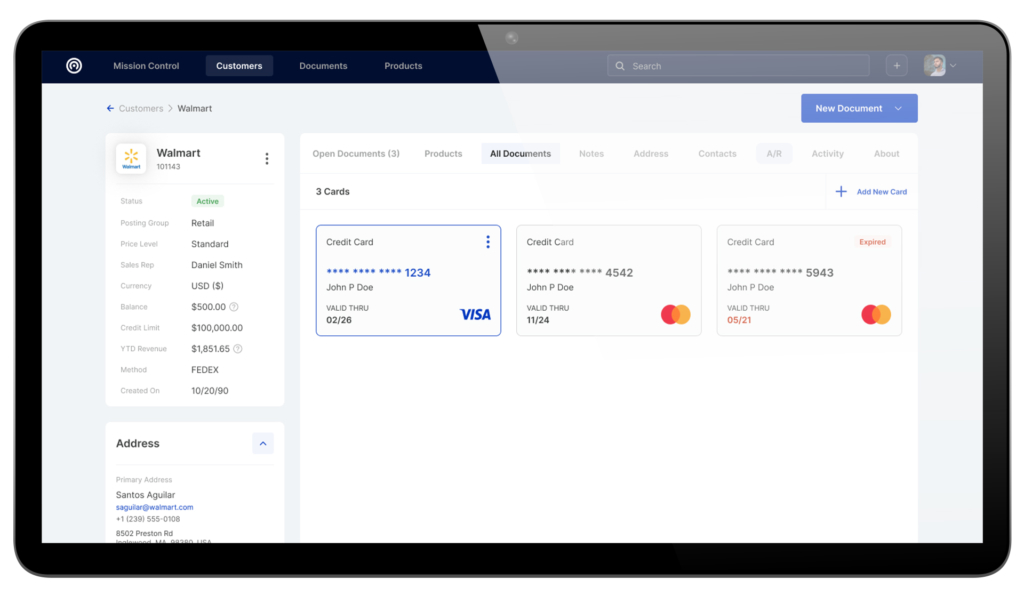Click the search magnifier icon
Screen dimensions: 1024x596
coord(620,66)
